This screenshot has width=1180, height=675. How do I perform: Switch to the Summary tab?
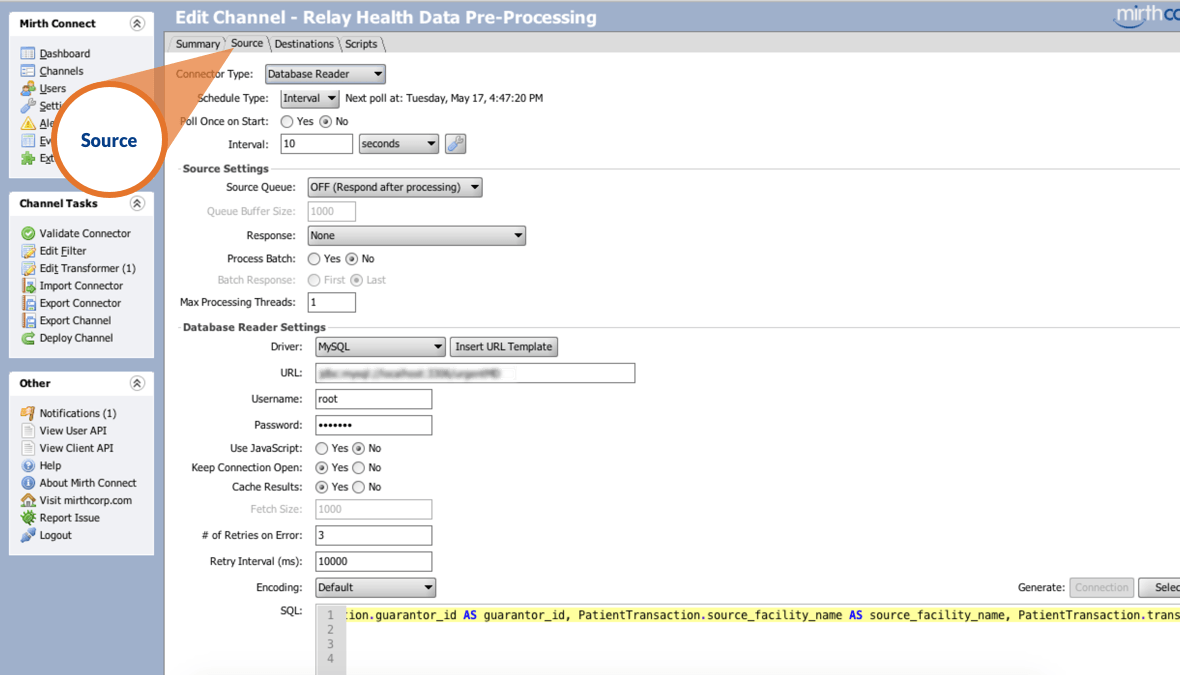197,44
